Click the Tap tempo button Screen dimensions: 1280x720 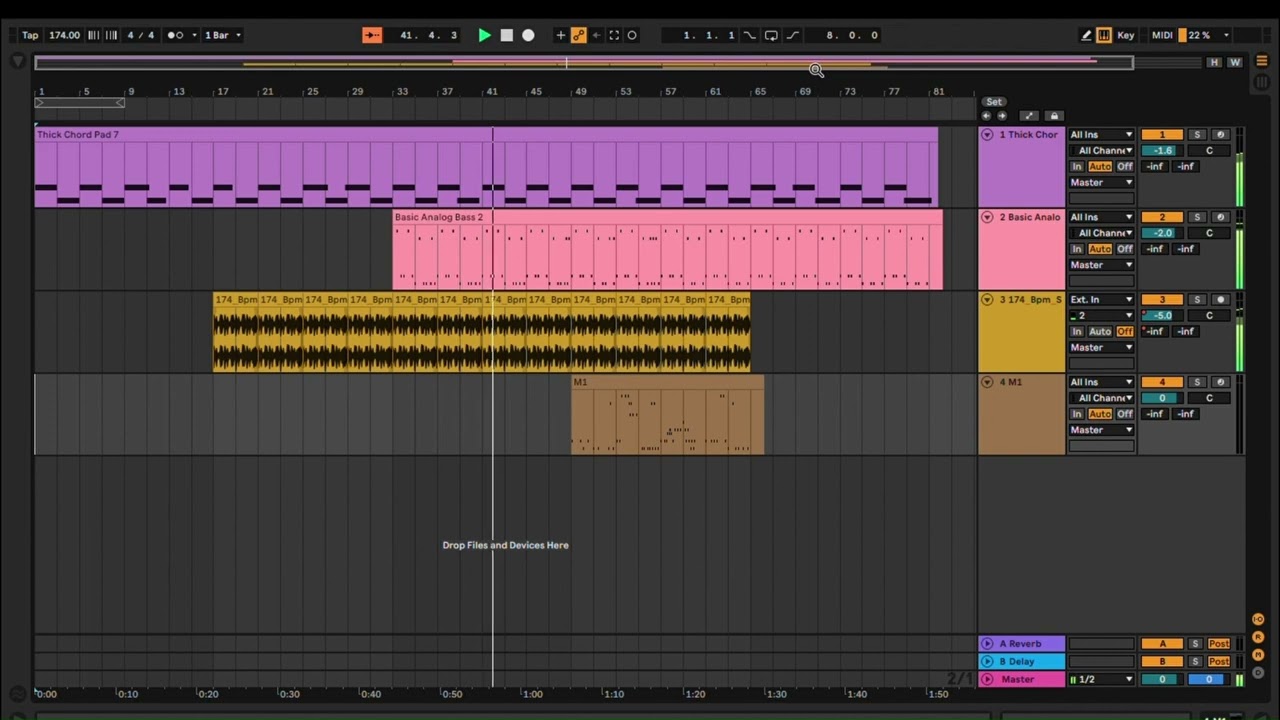tap(30, 35)
